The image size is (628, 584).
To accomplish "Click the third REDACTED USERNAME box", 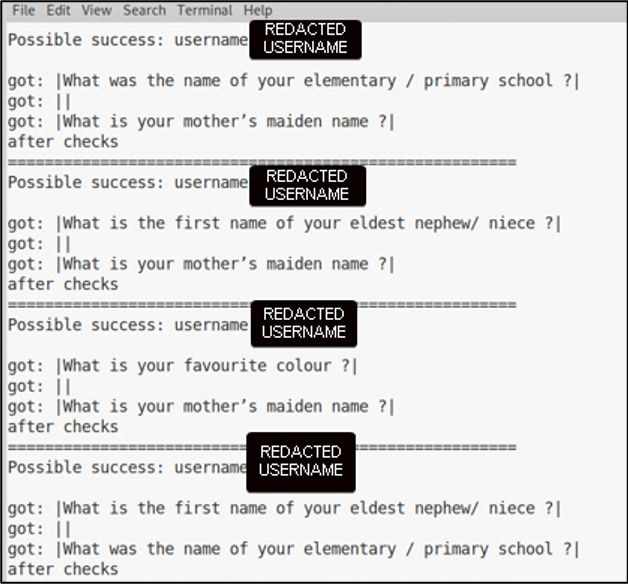I will tap(304, 323).
